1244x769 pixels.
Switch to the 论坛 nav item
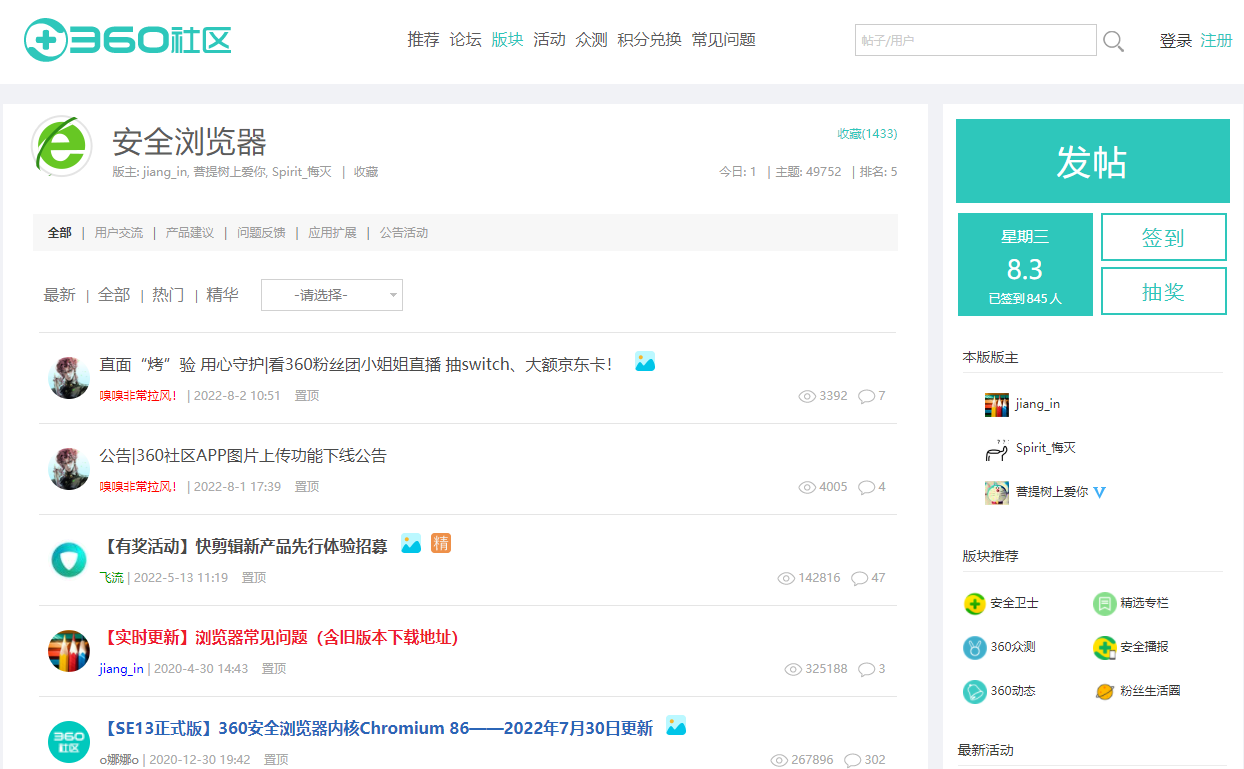[465, 40]
